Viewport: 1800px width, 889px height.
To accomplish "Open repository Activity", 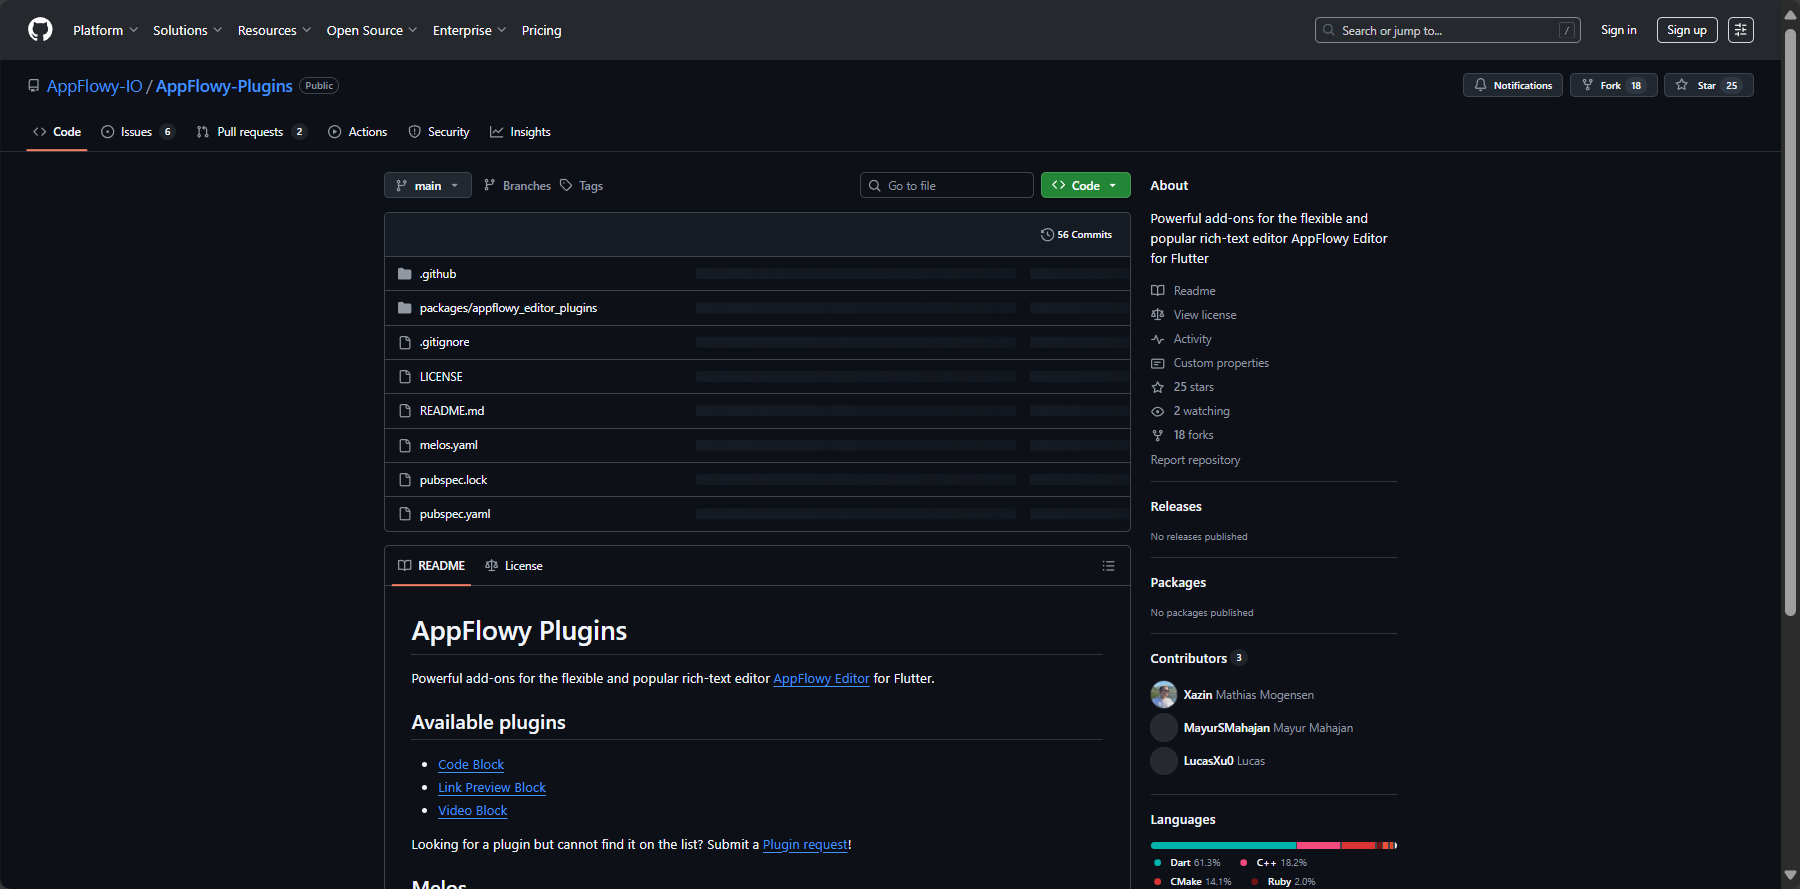I will tap(1181, 339).
